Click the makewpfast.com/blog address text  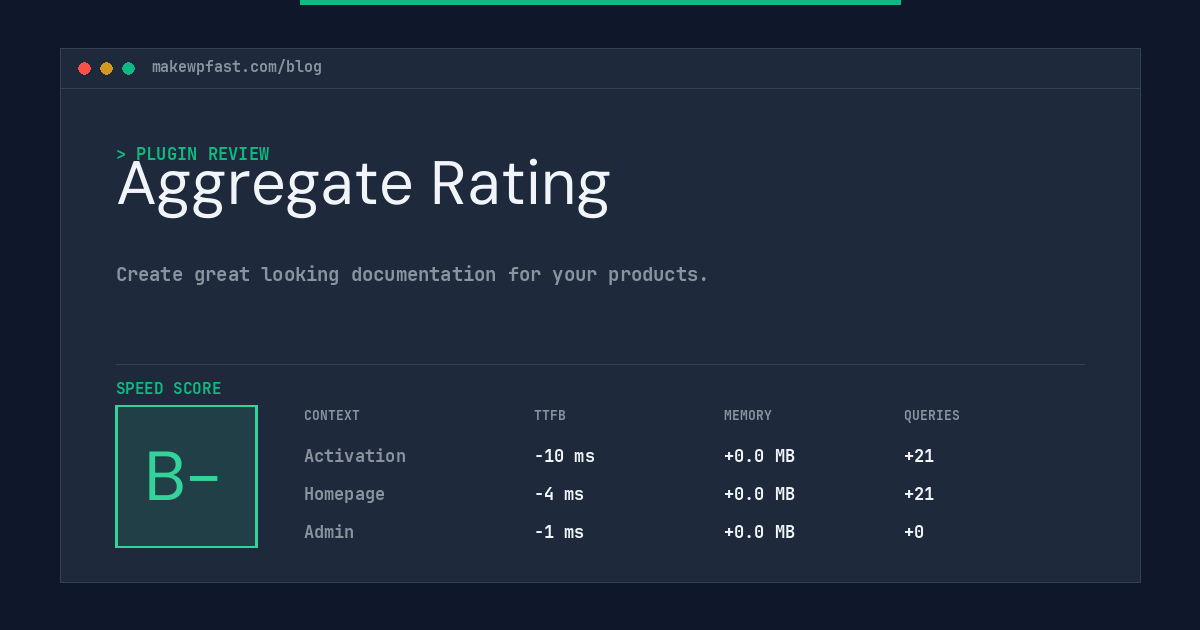coord(237,67)
